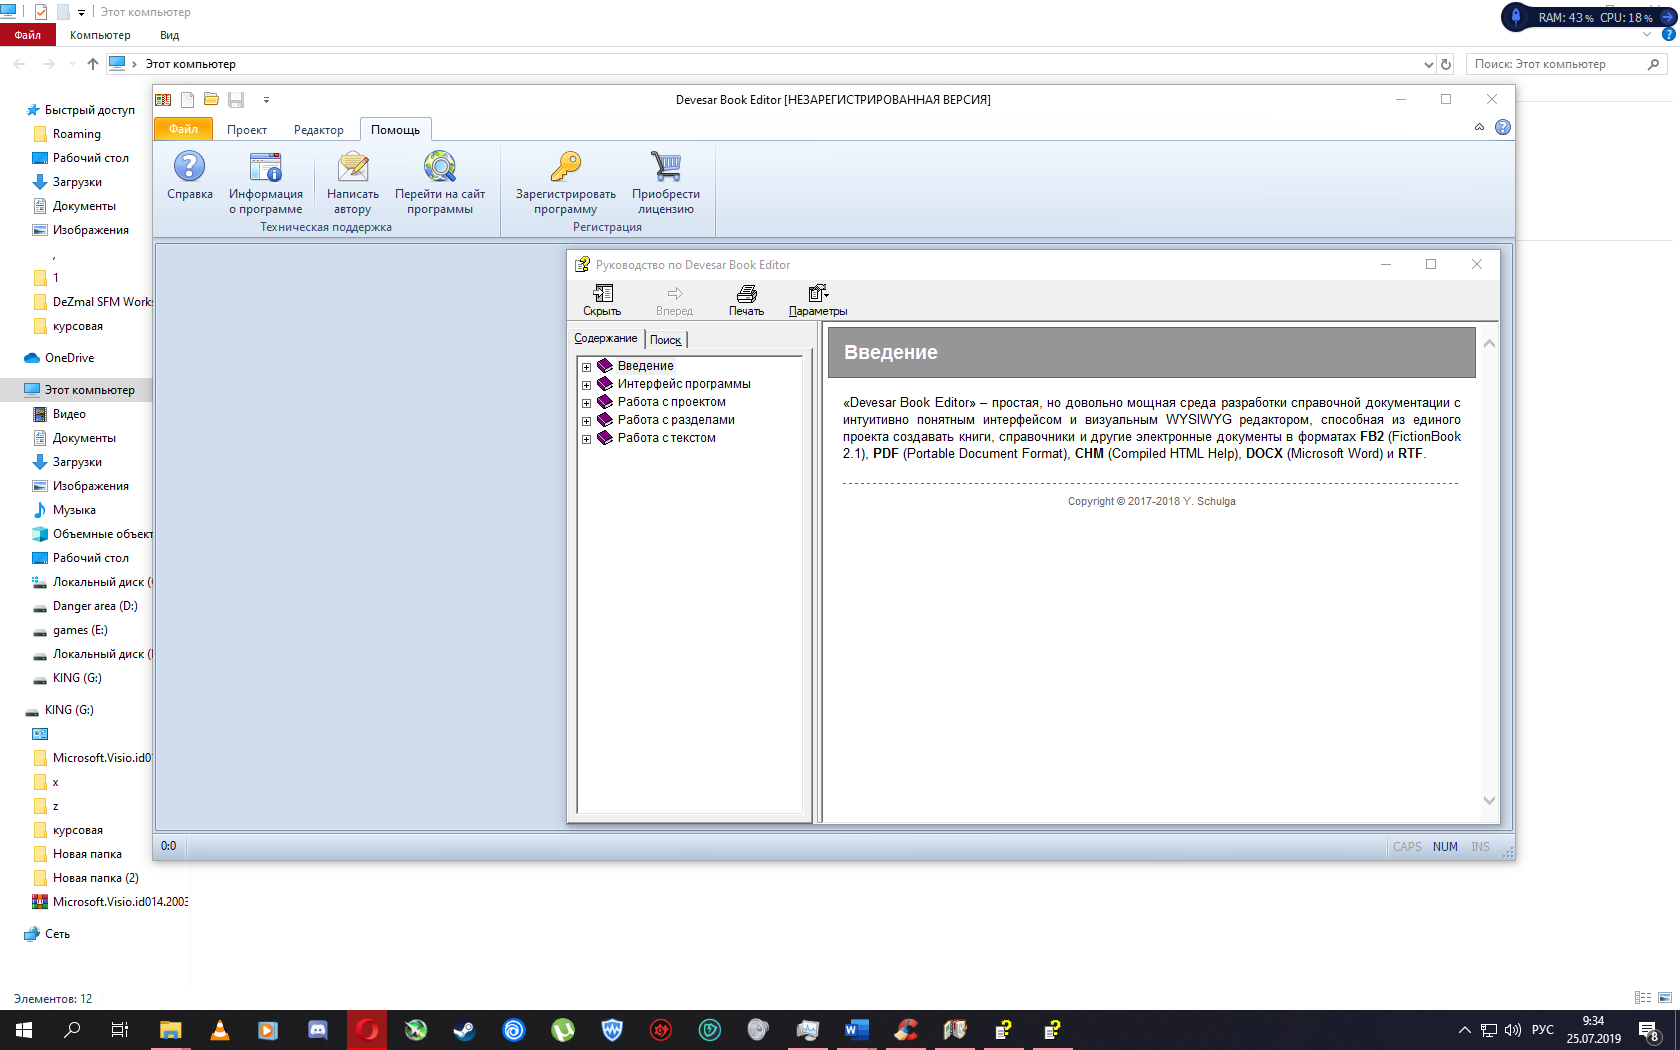Open quick access toolbar dropdown arrow

point(266,100)
